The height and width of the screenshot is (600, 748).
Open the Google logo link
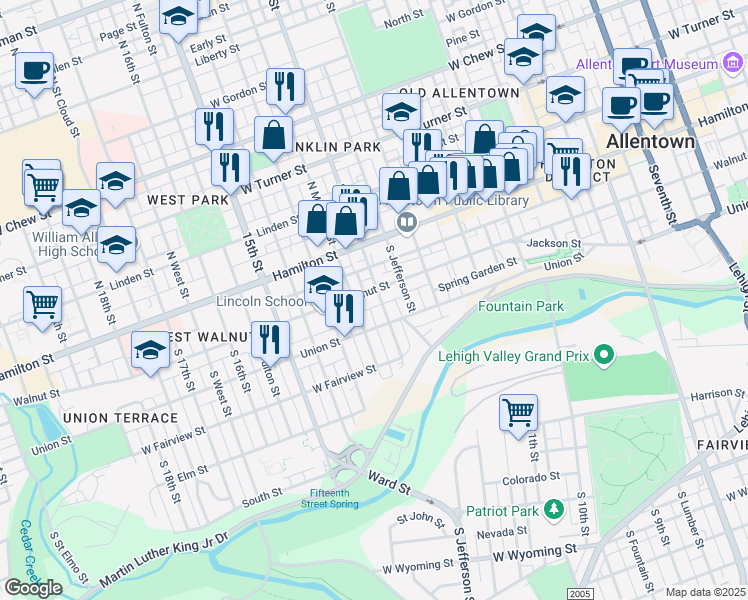34,587
